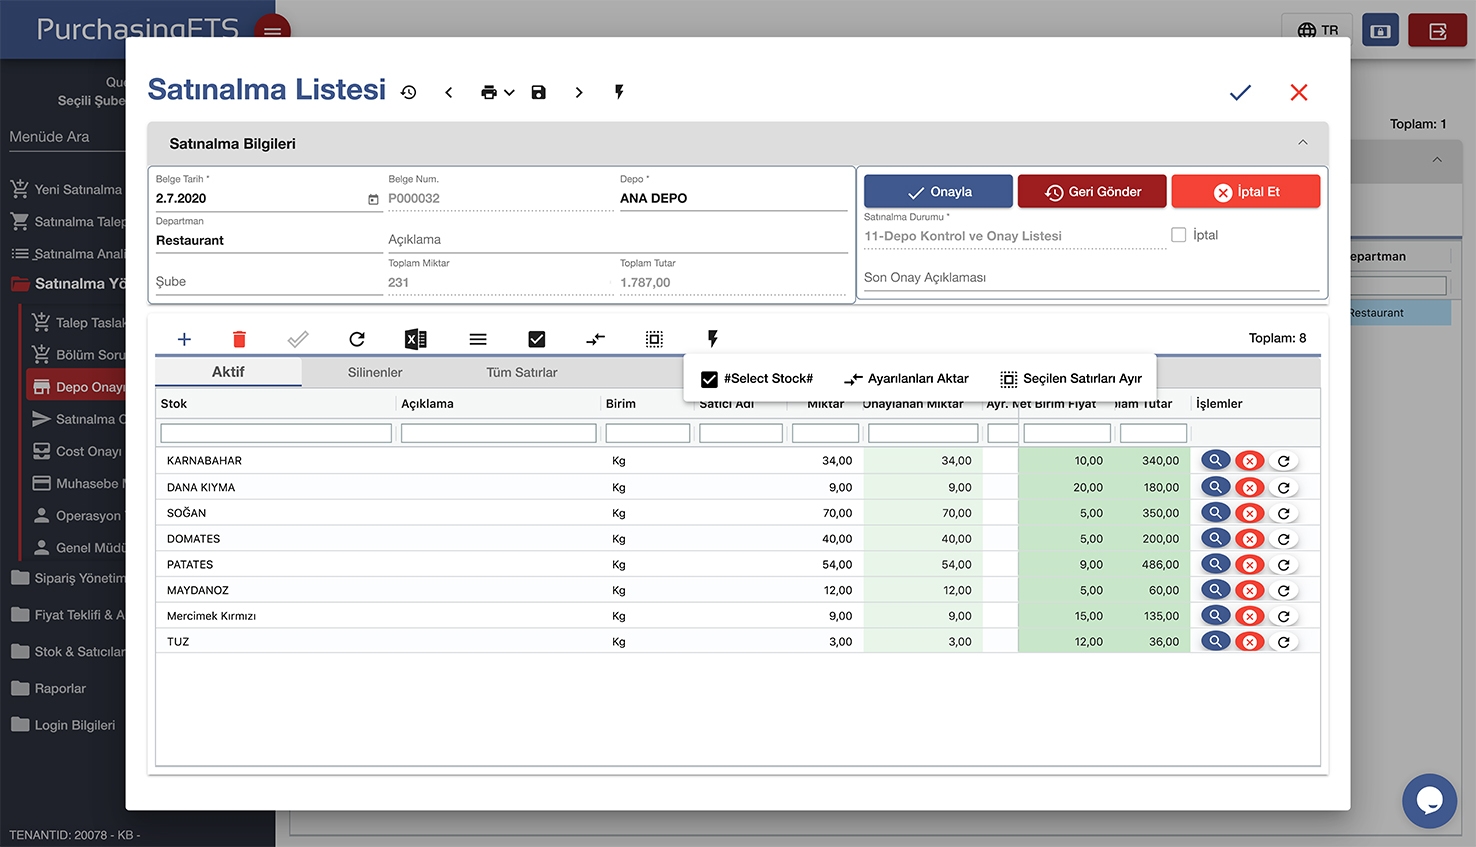Click the Stok column filter field
1476x847 pixels.
pyautogui.click(x=276, y=433)
